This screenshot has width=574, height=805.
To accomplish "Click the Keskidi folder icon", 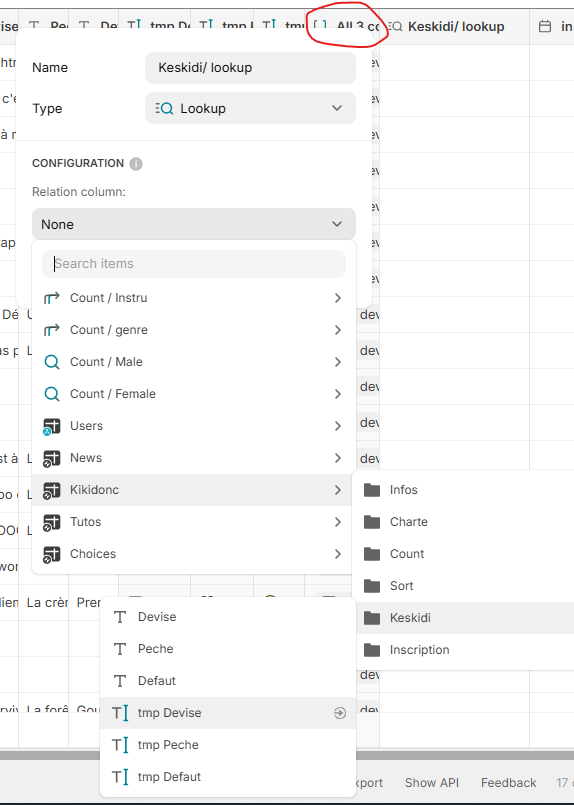I will tap(372, 618).
